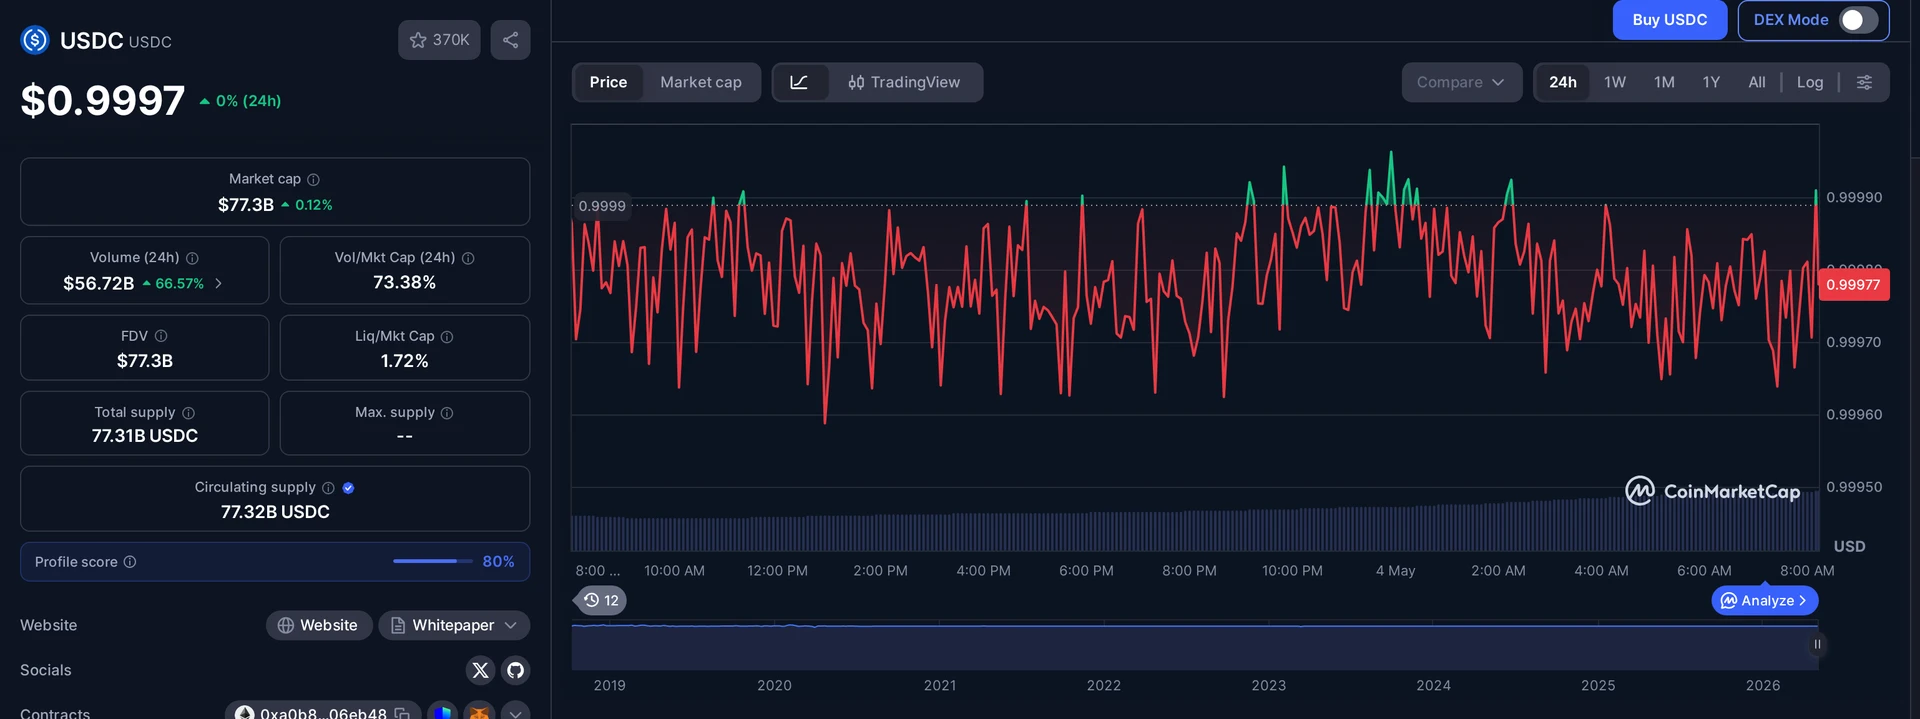Expand Volume (24h) details arrow
This screenshot has width=1920, height=719.
tap(219, 284)
